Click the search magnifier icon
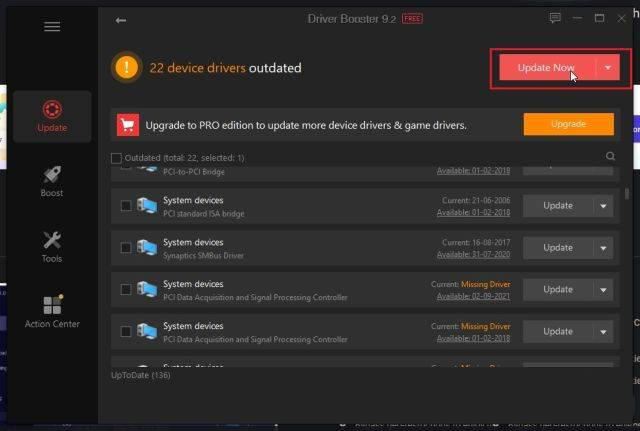 (611, 157)
